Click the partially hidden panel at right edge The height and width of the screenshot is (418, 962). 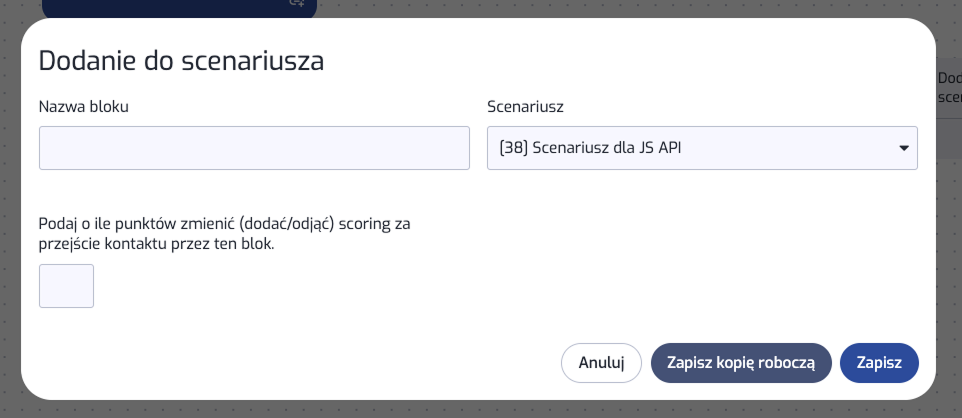pyautogui.click(x=949, y=90)
